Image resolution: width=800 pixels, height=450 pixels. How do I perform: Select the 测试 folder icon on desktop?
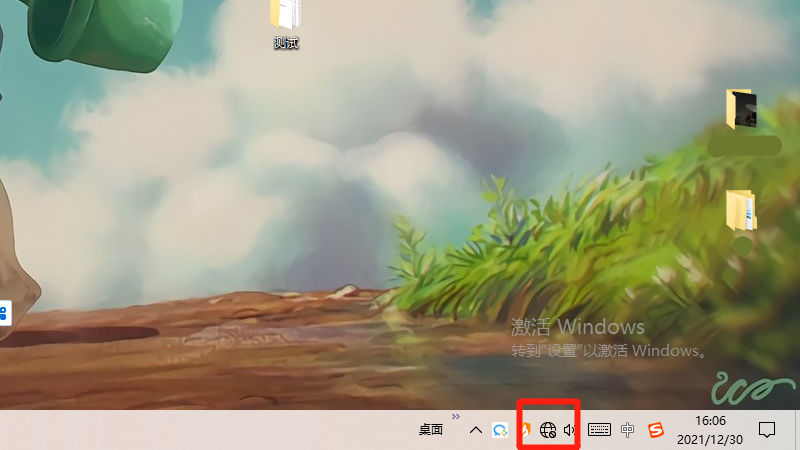[286, 15]
